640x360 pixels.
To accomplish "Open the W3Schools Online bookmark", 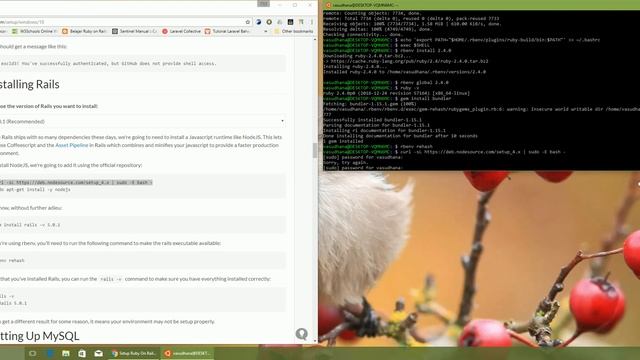I will (33, 31).
